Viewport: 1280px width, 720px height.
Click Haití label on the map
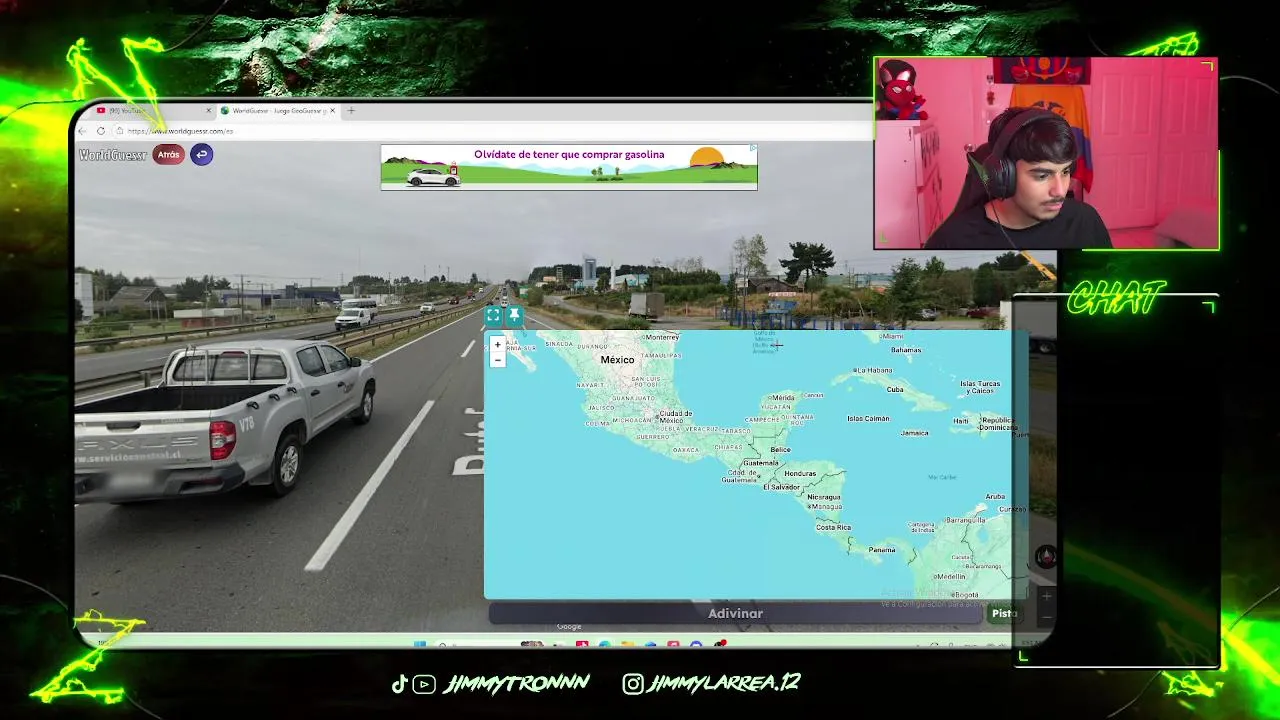[x=961, y=421]
